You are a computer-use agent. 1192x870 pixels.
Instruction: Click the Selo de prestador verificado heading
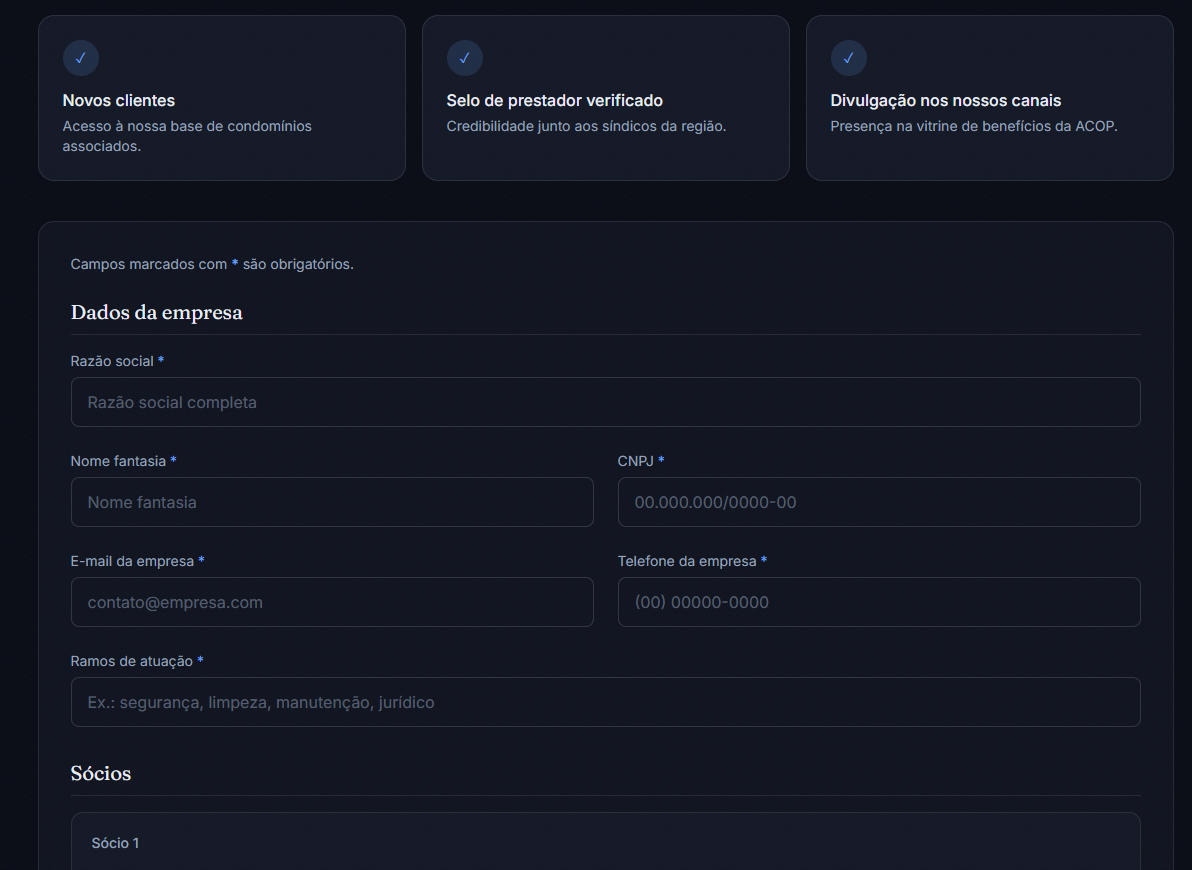click(554, 100)
